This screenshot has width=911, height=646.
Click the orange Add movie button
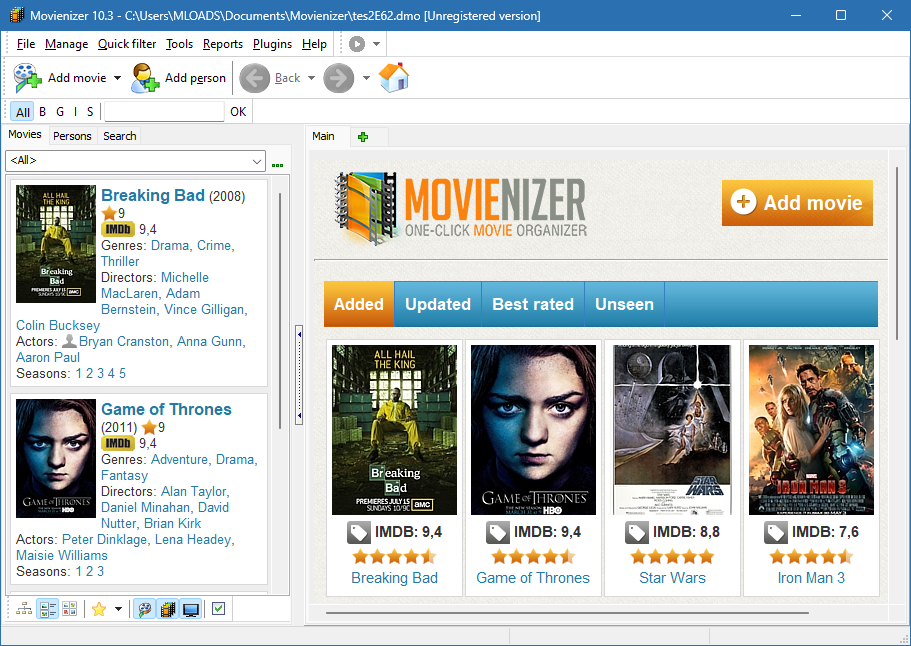pos(797,203)
